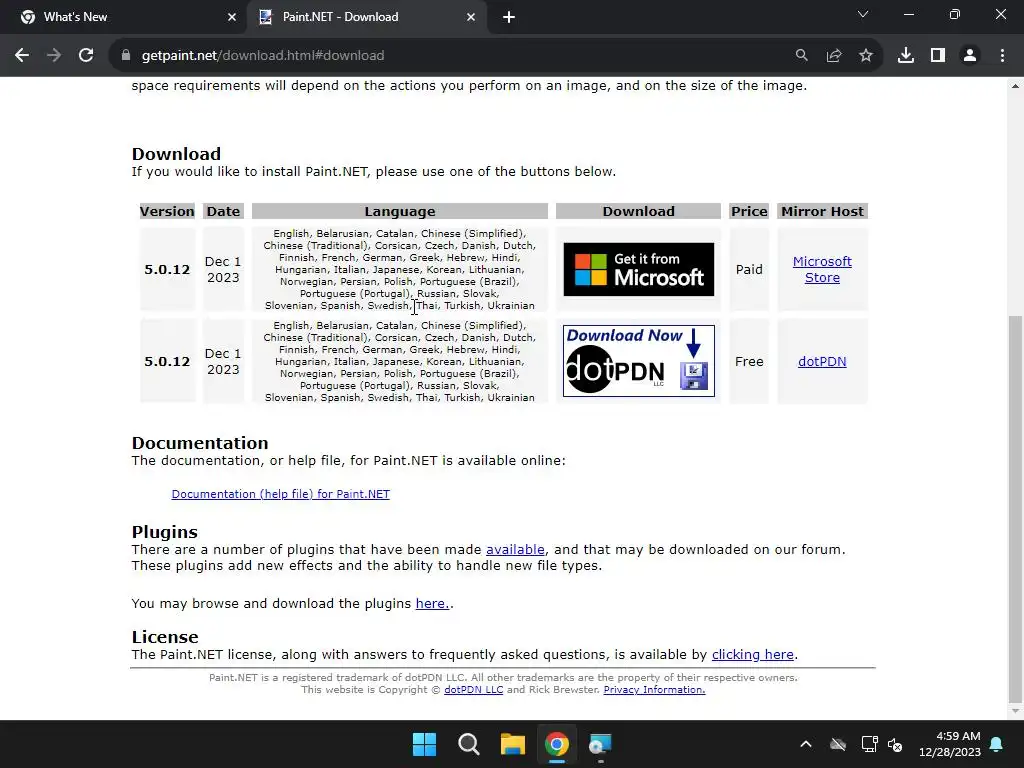Open the Microsoft Store mirror link
This screenshot has height=768, width=1024.
click(822, 270)
